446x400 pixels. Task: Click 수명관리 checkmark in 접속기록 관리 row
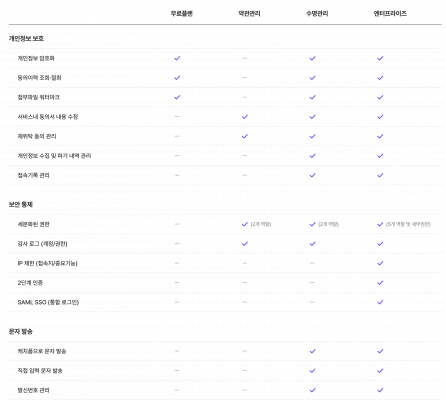[x=312, y=175]
